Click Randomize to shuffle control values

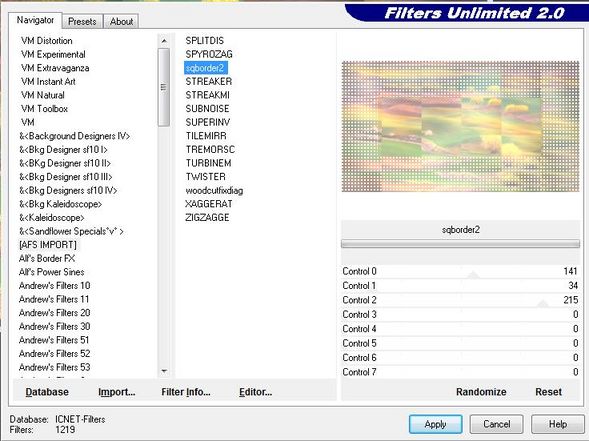[x=481, y=392]
